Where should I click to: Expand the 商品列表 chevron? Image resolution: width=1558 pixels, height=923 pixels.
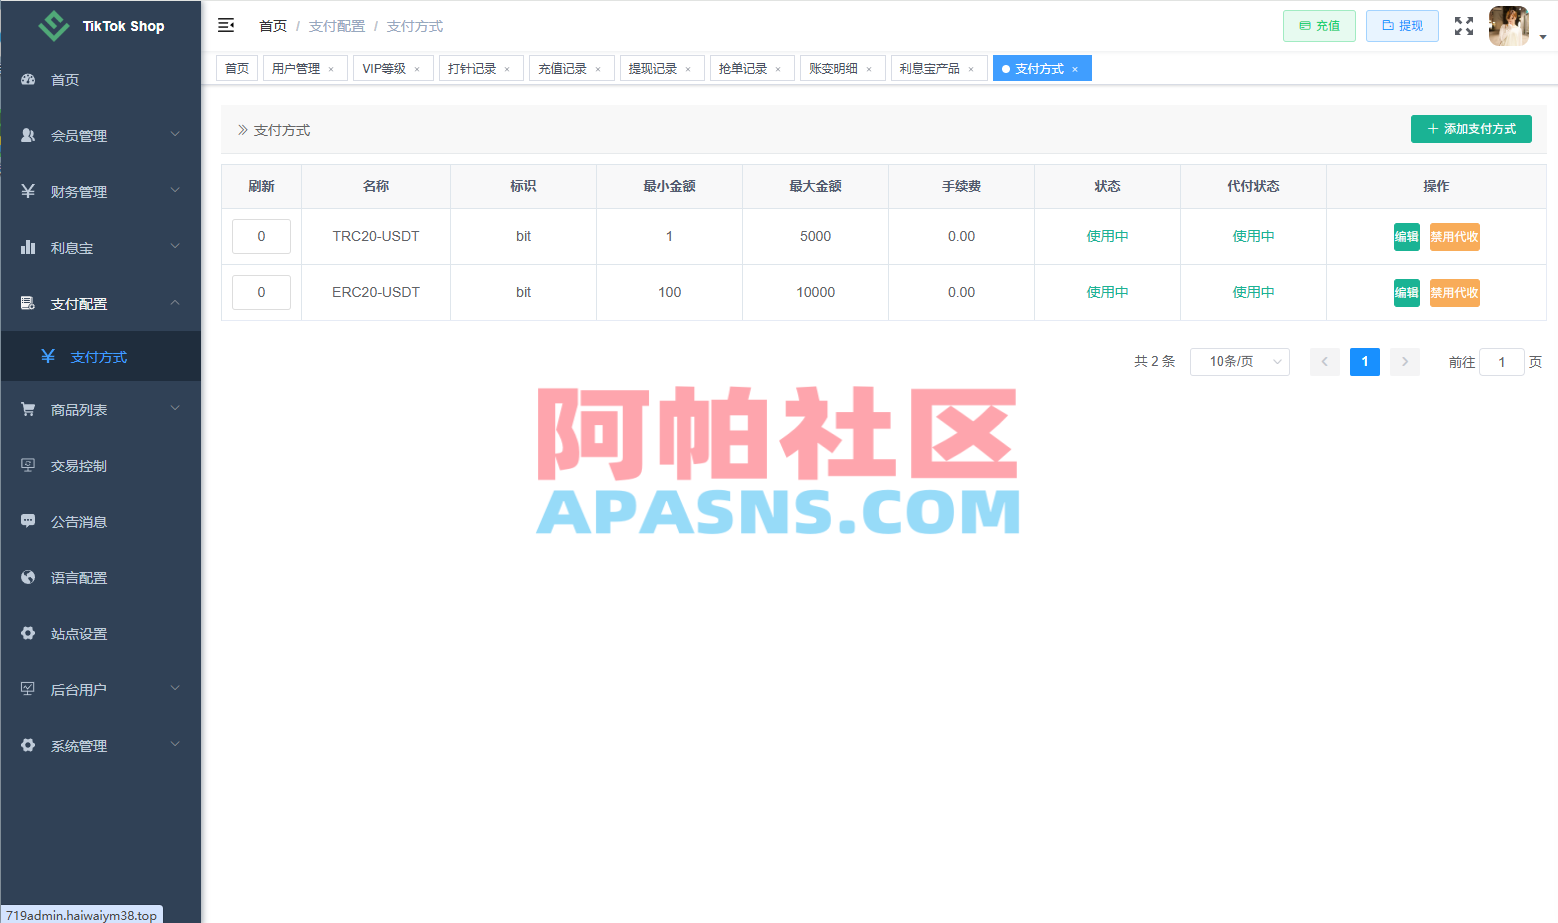[x=175, y=408]
